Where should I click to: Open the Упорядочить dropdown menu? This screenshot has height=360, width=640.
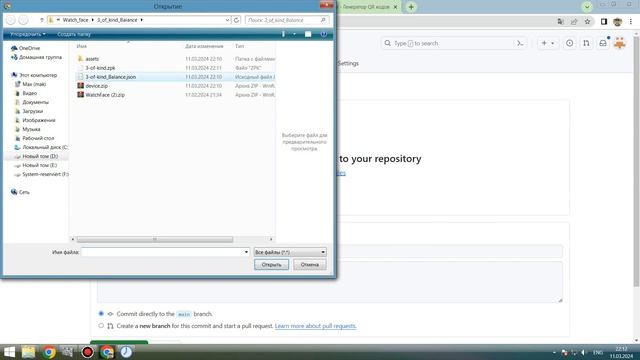[x=28, y=34]
